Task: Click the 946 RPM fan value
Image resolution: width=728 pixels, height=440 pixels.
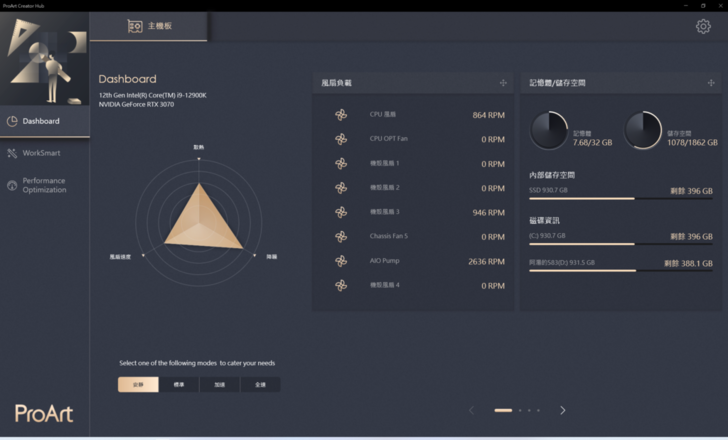Action: pyautogui.click(x=488, y=213)
